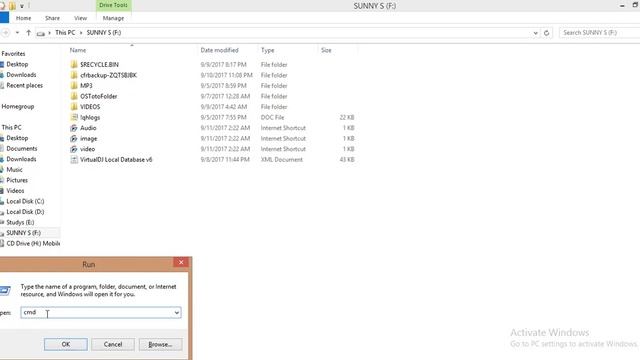The height and width of the screenshot is (360, 640).
Task: Select Local Disk (C:) in sidebar
Action: (25, 201)
